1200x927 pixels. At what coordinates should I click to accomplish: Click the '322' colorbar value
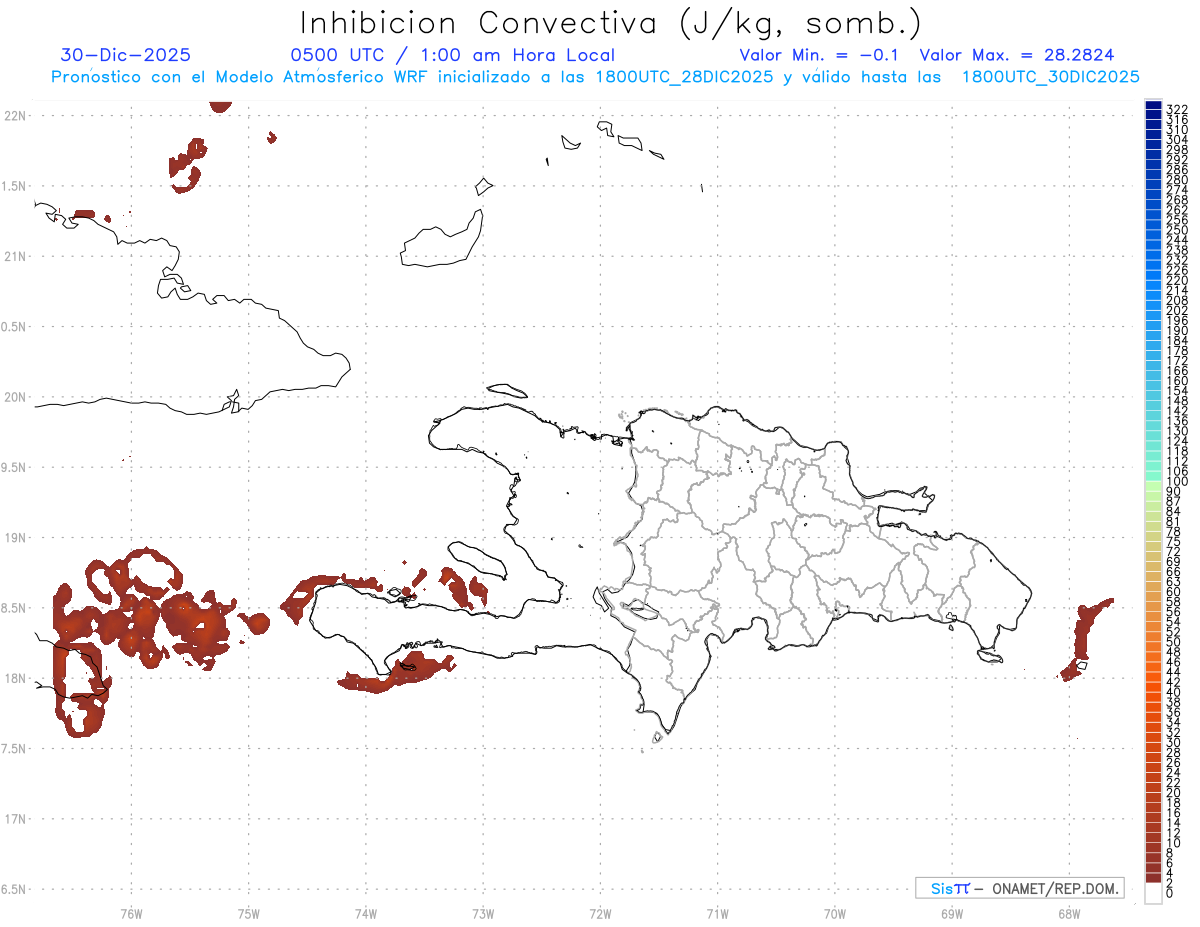coord(1177,109)
